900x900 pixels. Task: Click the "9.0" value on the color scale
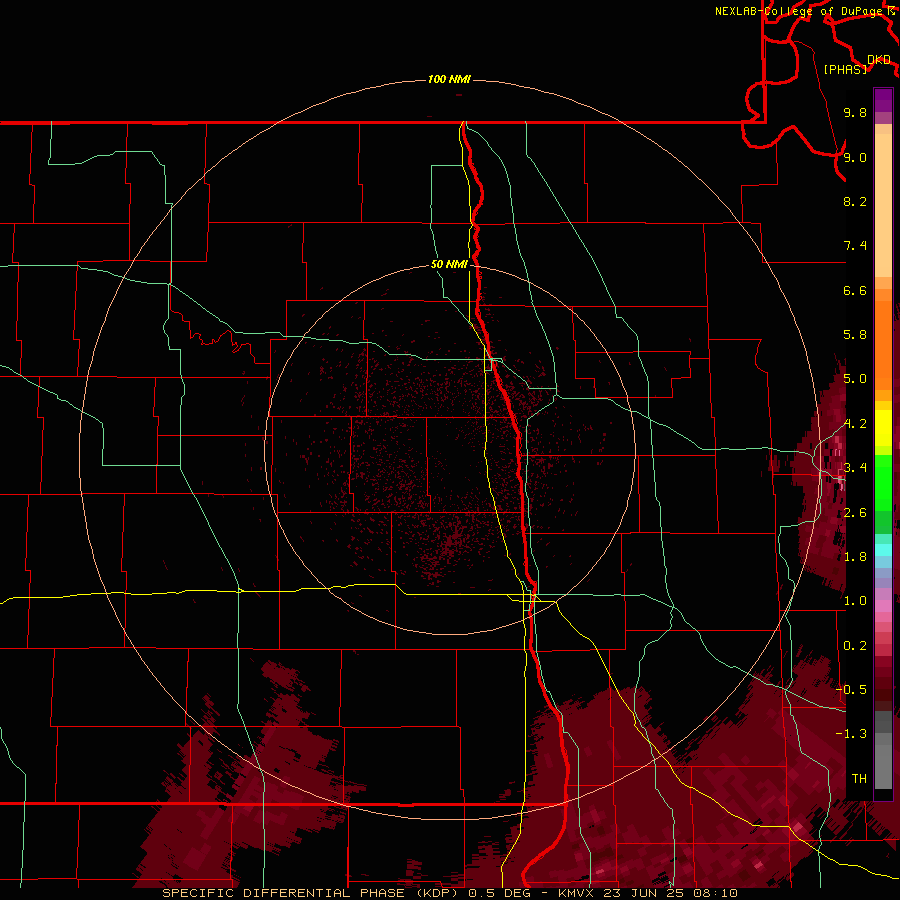(x=855, y=157)
